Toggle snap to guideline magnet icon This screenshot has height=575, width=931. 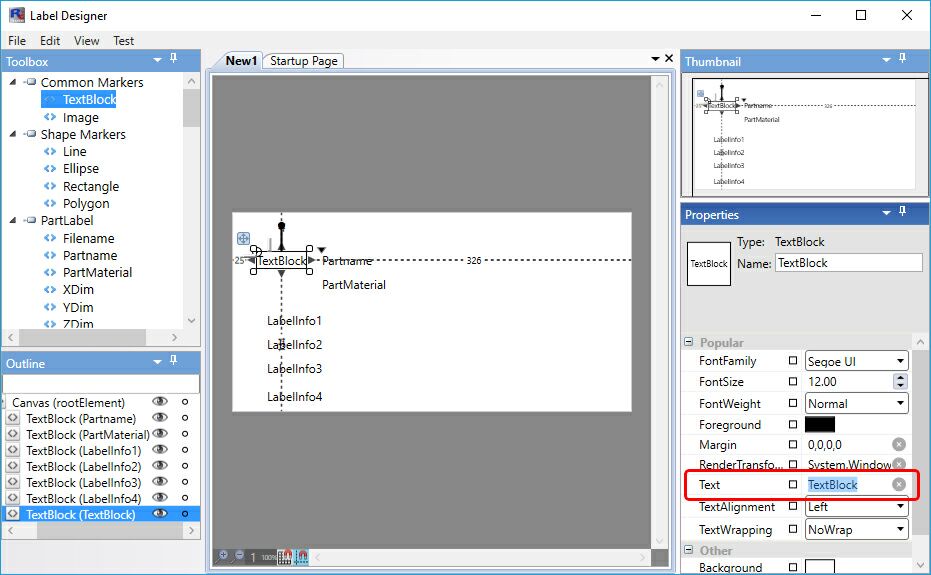(302, 557)
